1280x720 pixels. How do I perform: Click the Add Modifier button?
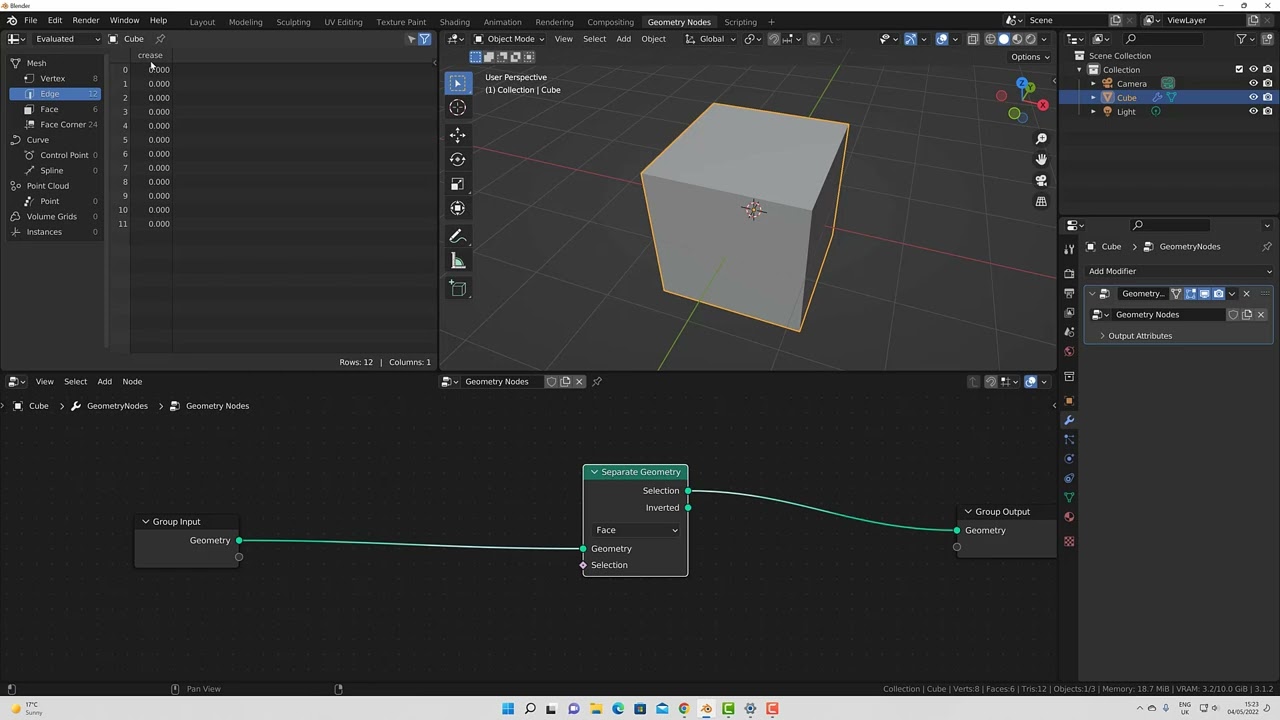click(x=1180, y=270)
